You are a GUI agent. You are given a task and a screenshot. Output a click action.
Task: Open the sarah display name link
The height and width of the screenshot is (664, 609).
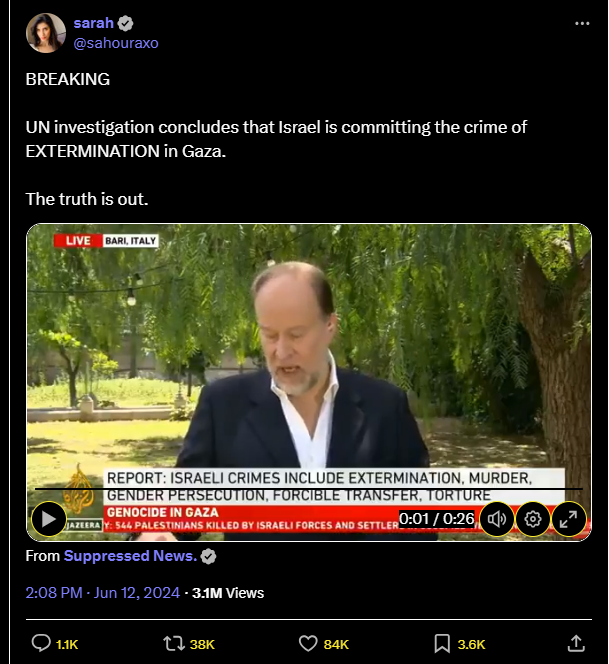tap(94, 23)
